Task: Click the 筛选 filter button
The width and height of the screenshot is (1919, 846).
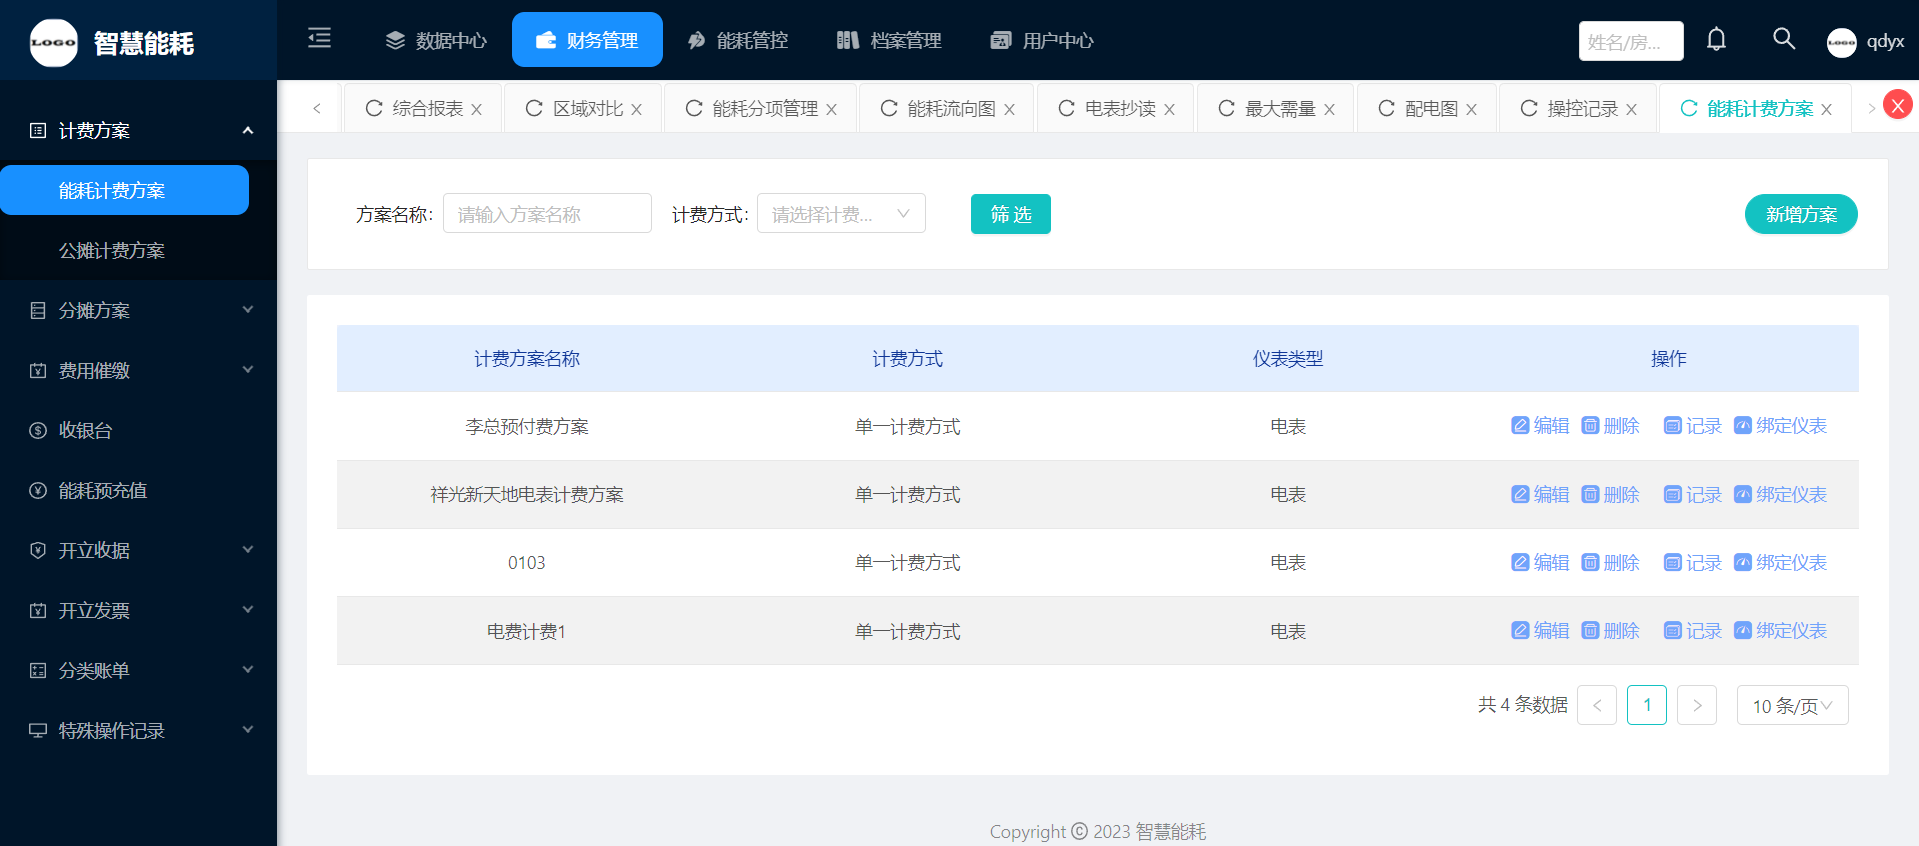Action: coord(1010,214)
